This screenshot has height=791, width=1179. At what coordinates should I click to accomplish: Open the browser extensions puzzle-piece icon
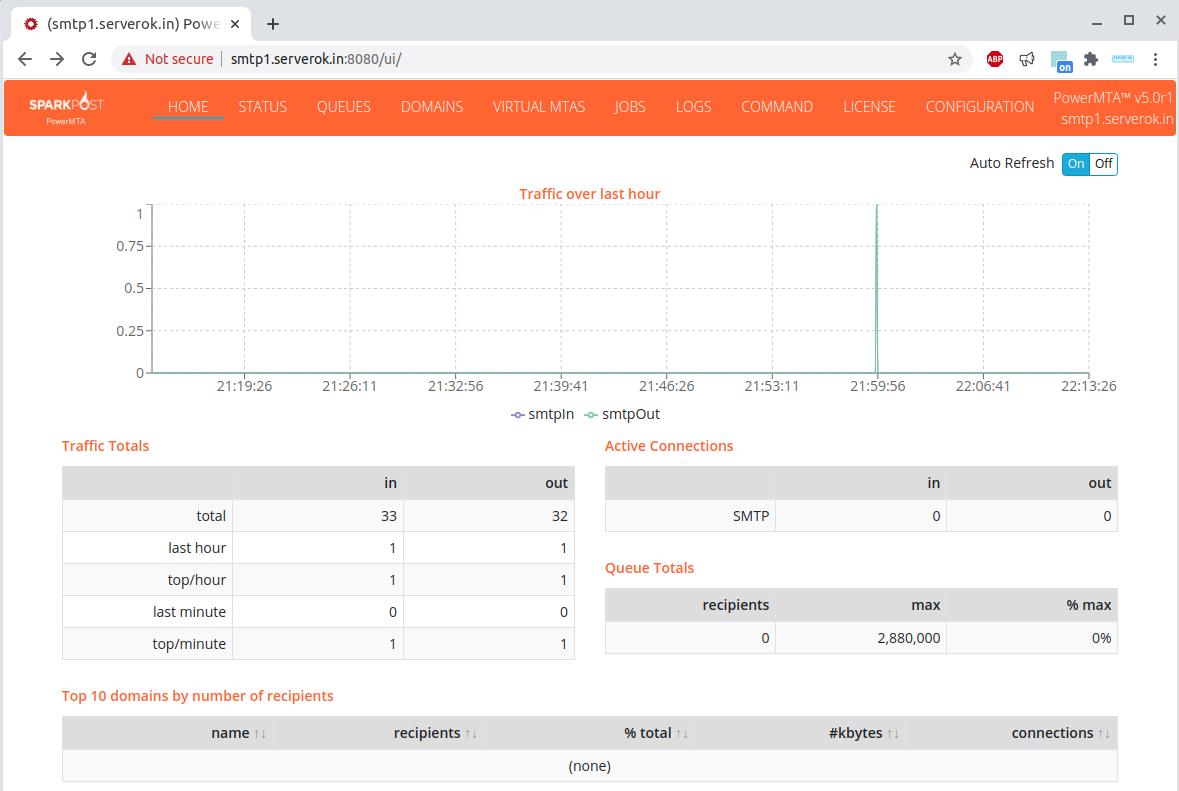(1090, 59)
